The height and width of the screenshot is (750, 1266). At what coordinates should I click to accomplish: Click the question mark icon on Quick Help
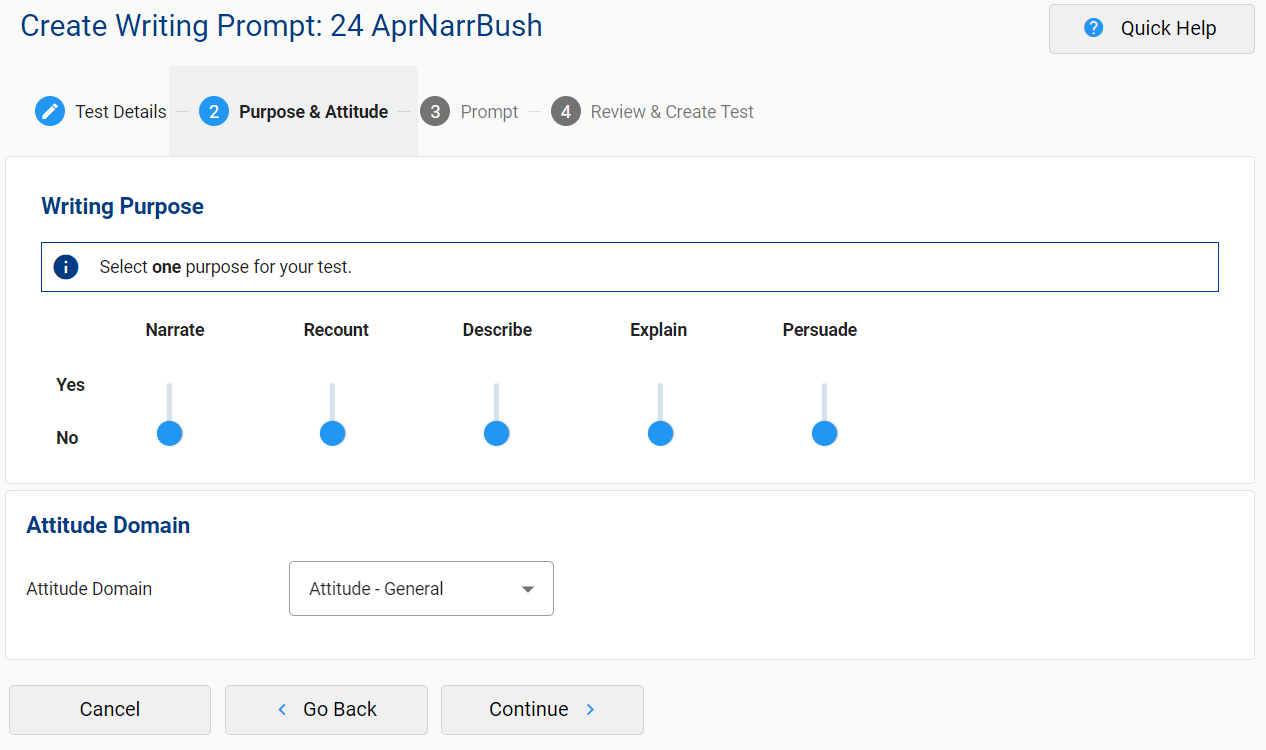[1090, 29]
